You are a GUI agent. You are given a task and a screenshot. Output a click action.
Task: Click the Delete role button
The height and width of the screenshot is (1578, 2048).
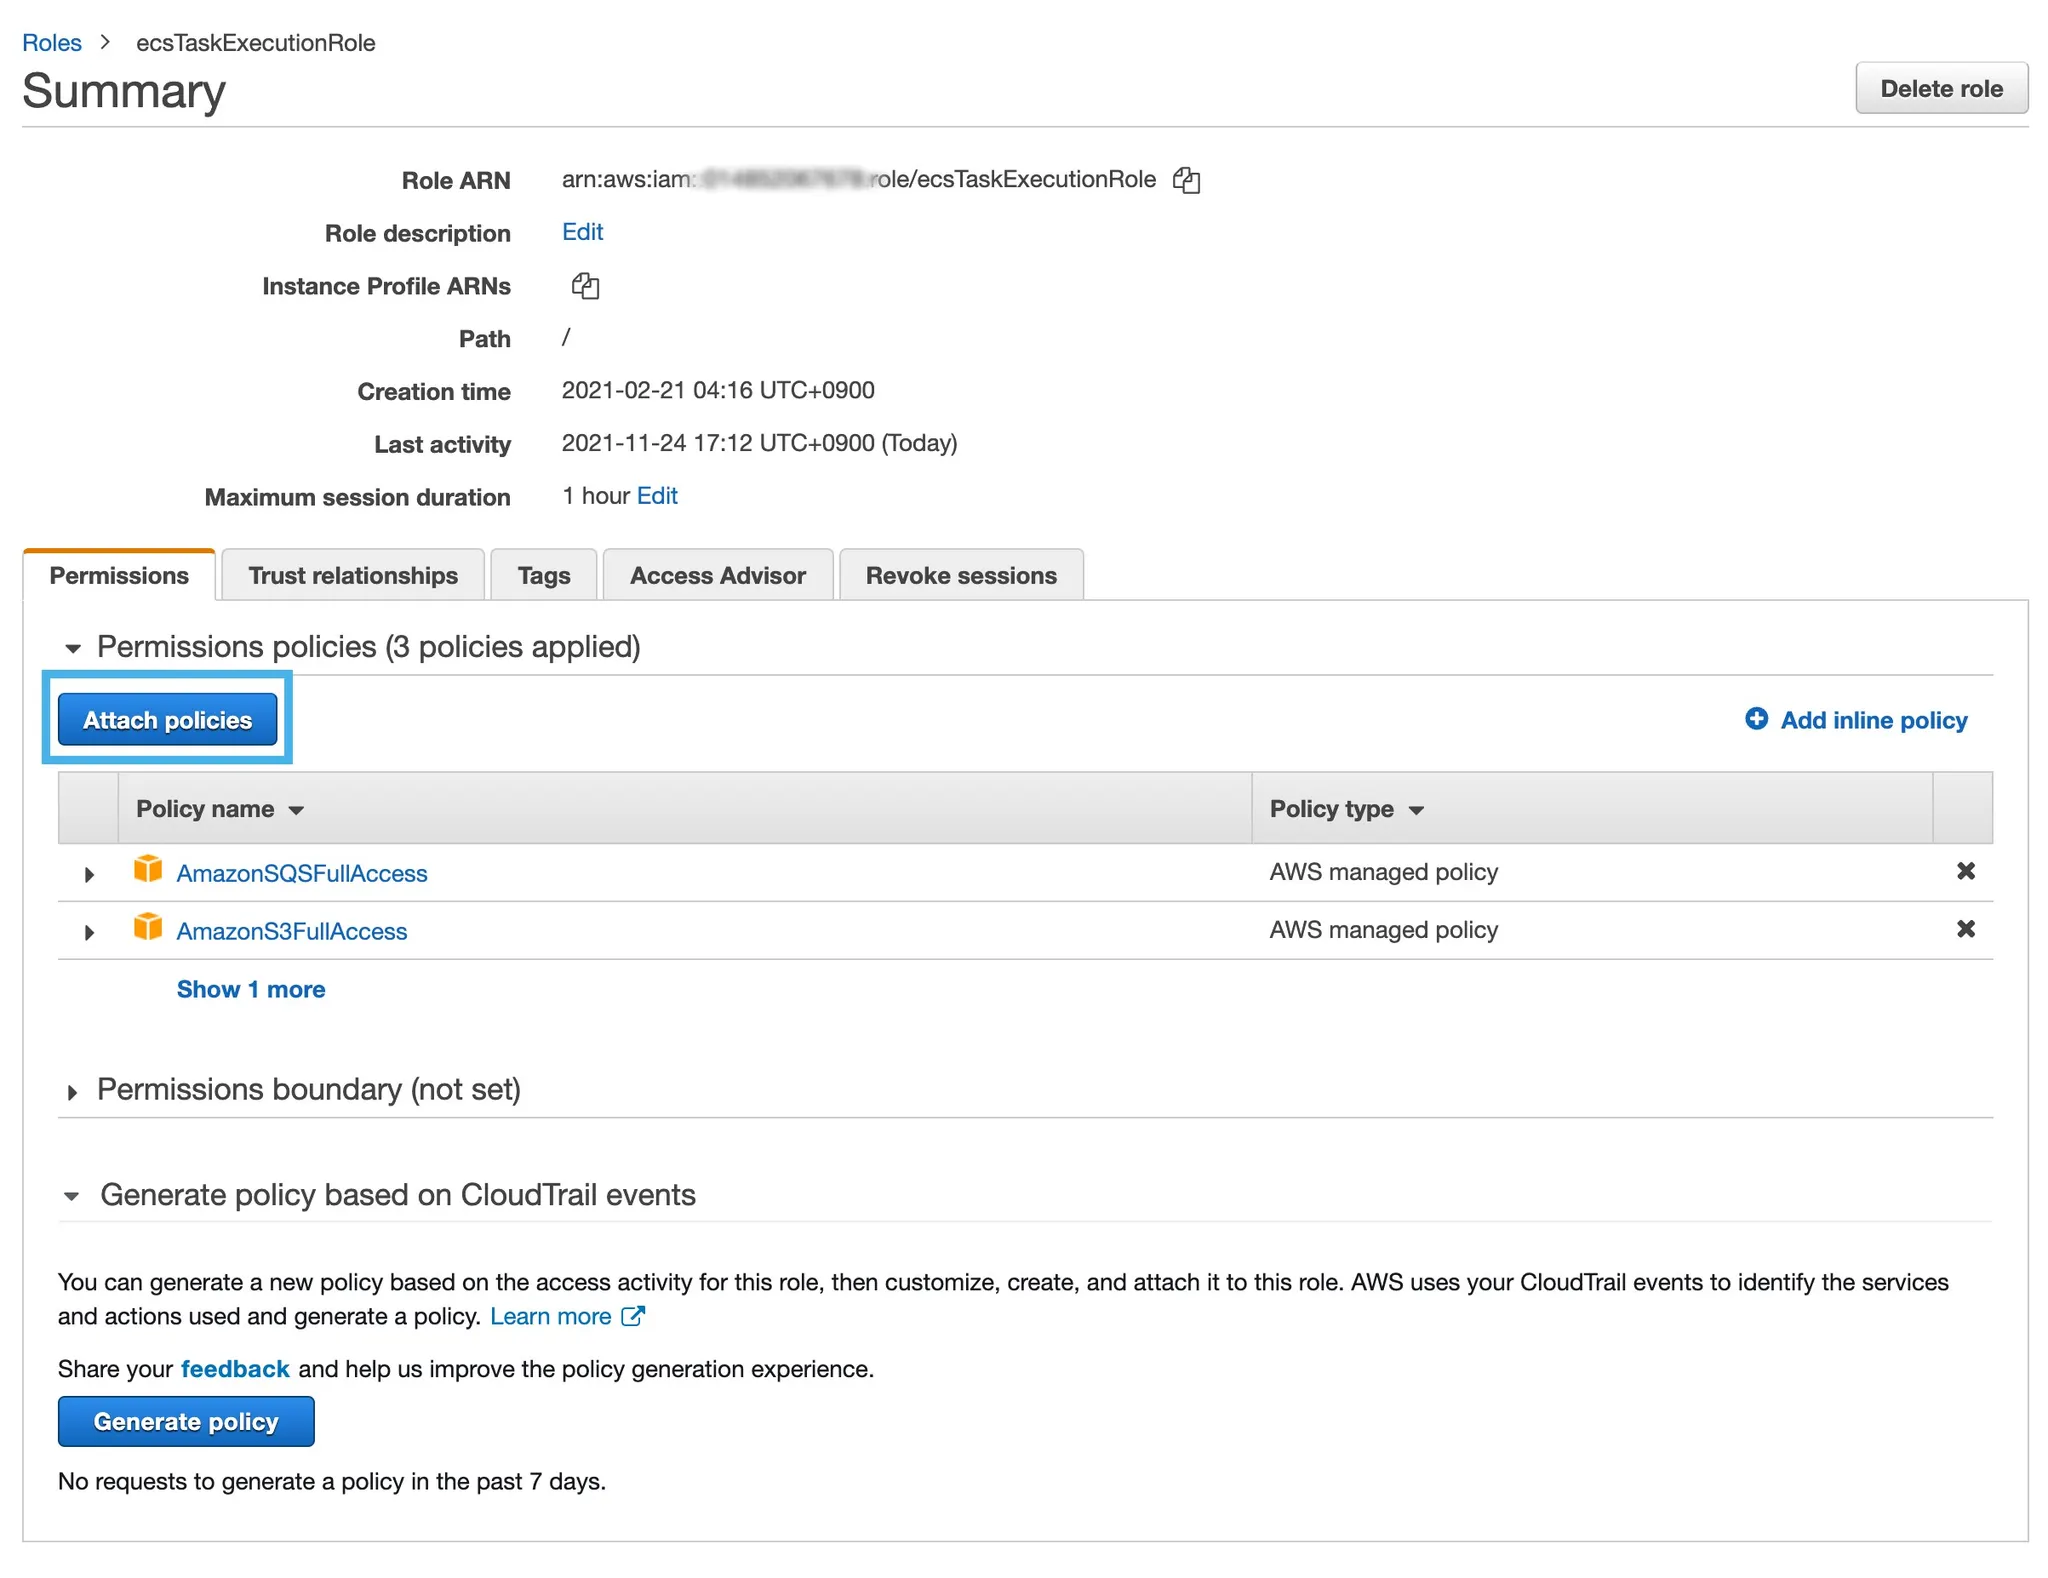[1940, 88]
